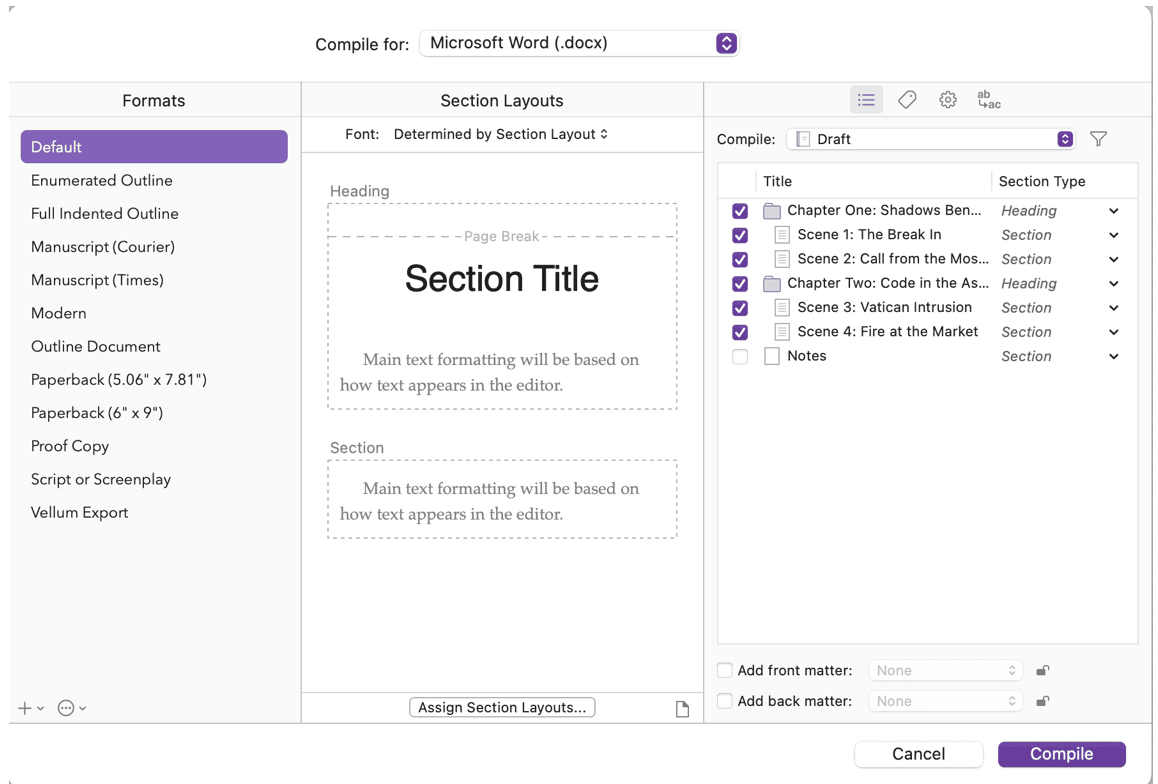1158x784 pixels.
Task: Select the Script or Screenplay format
Action: (x=154, y=479)
